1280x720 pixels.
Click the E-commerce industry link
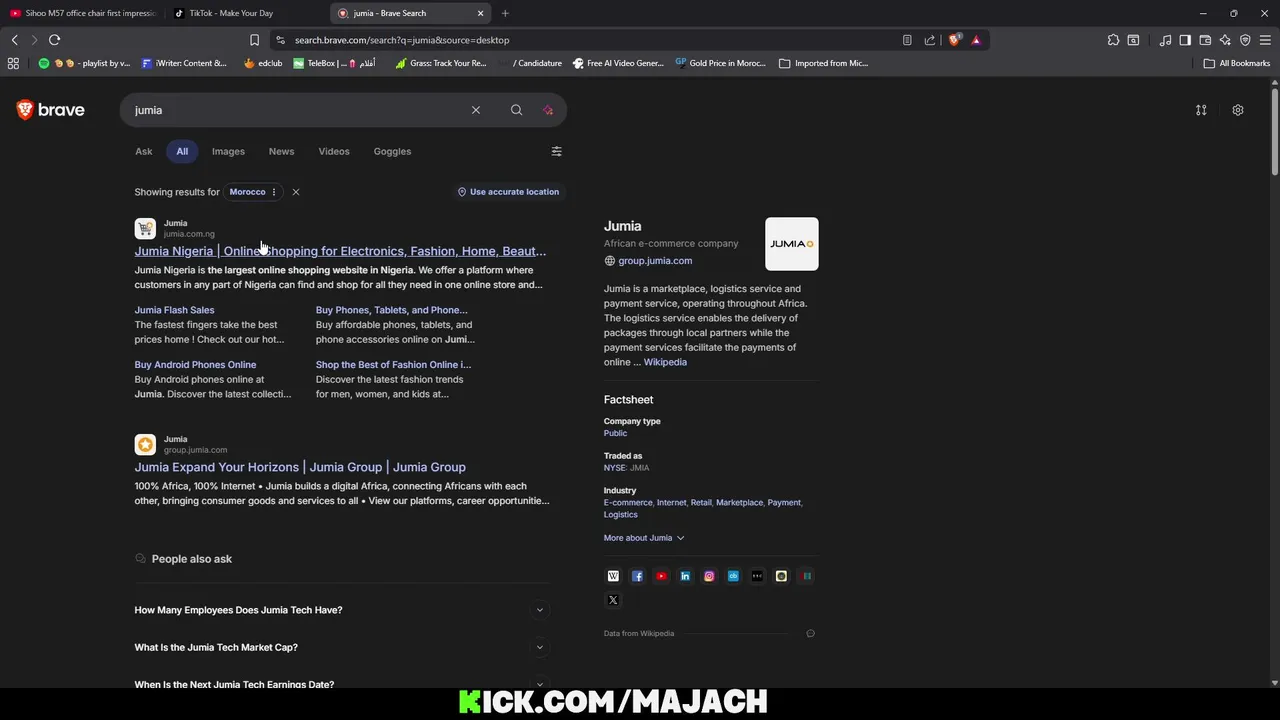628,503
